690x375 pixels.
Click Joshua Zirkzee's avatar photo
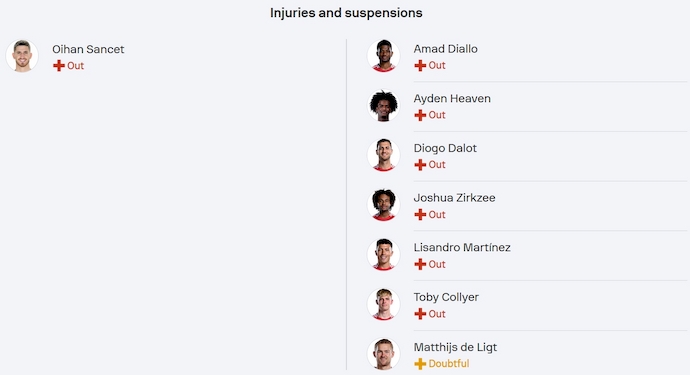pos(383,205)
